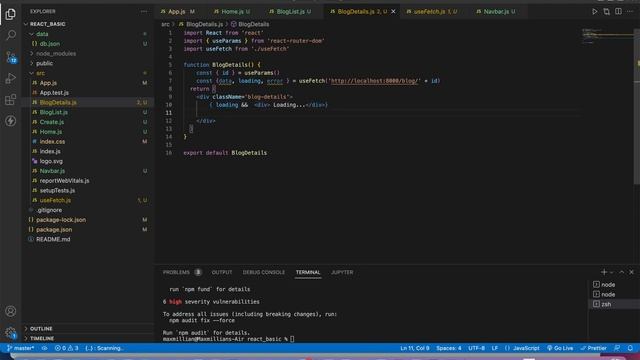640x360 pixels.
Task: Close the BlogDetails.js tab
Action: point(393,11)
